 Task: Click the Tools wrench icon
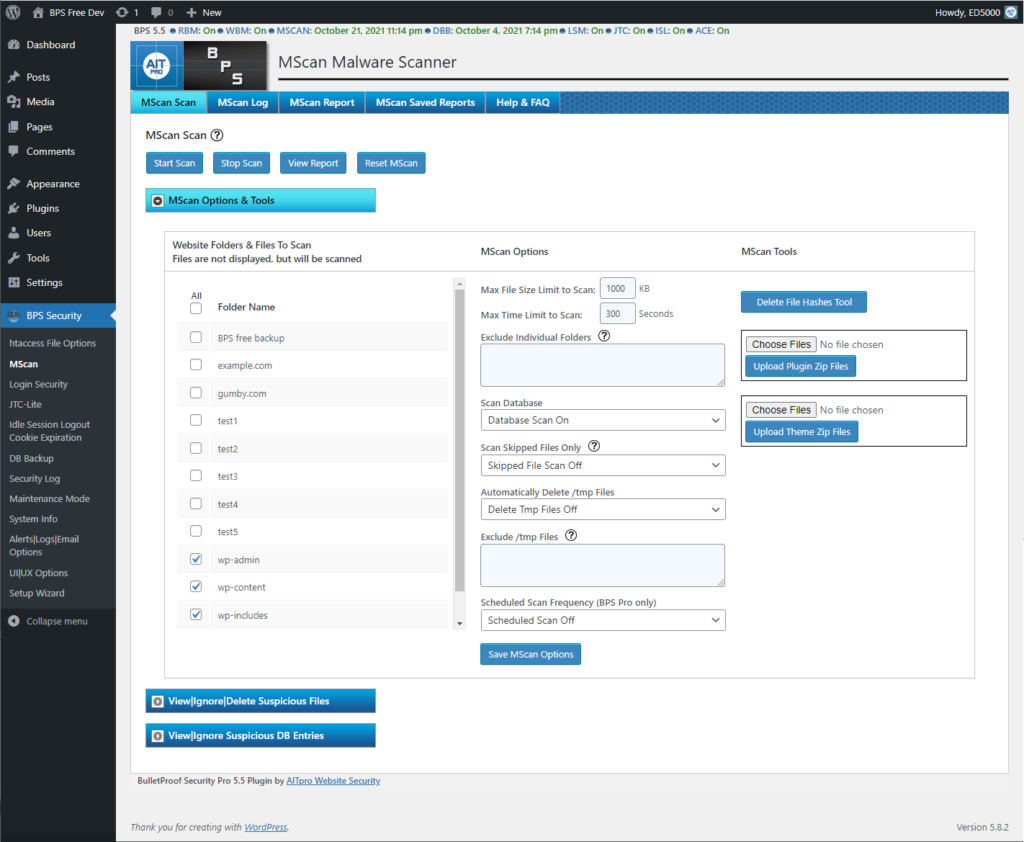pos(14,258)
